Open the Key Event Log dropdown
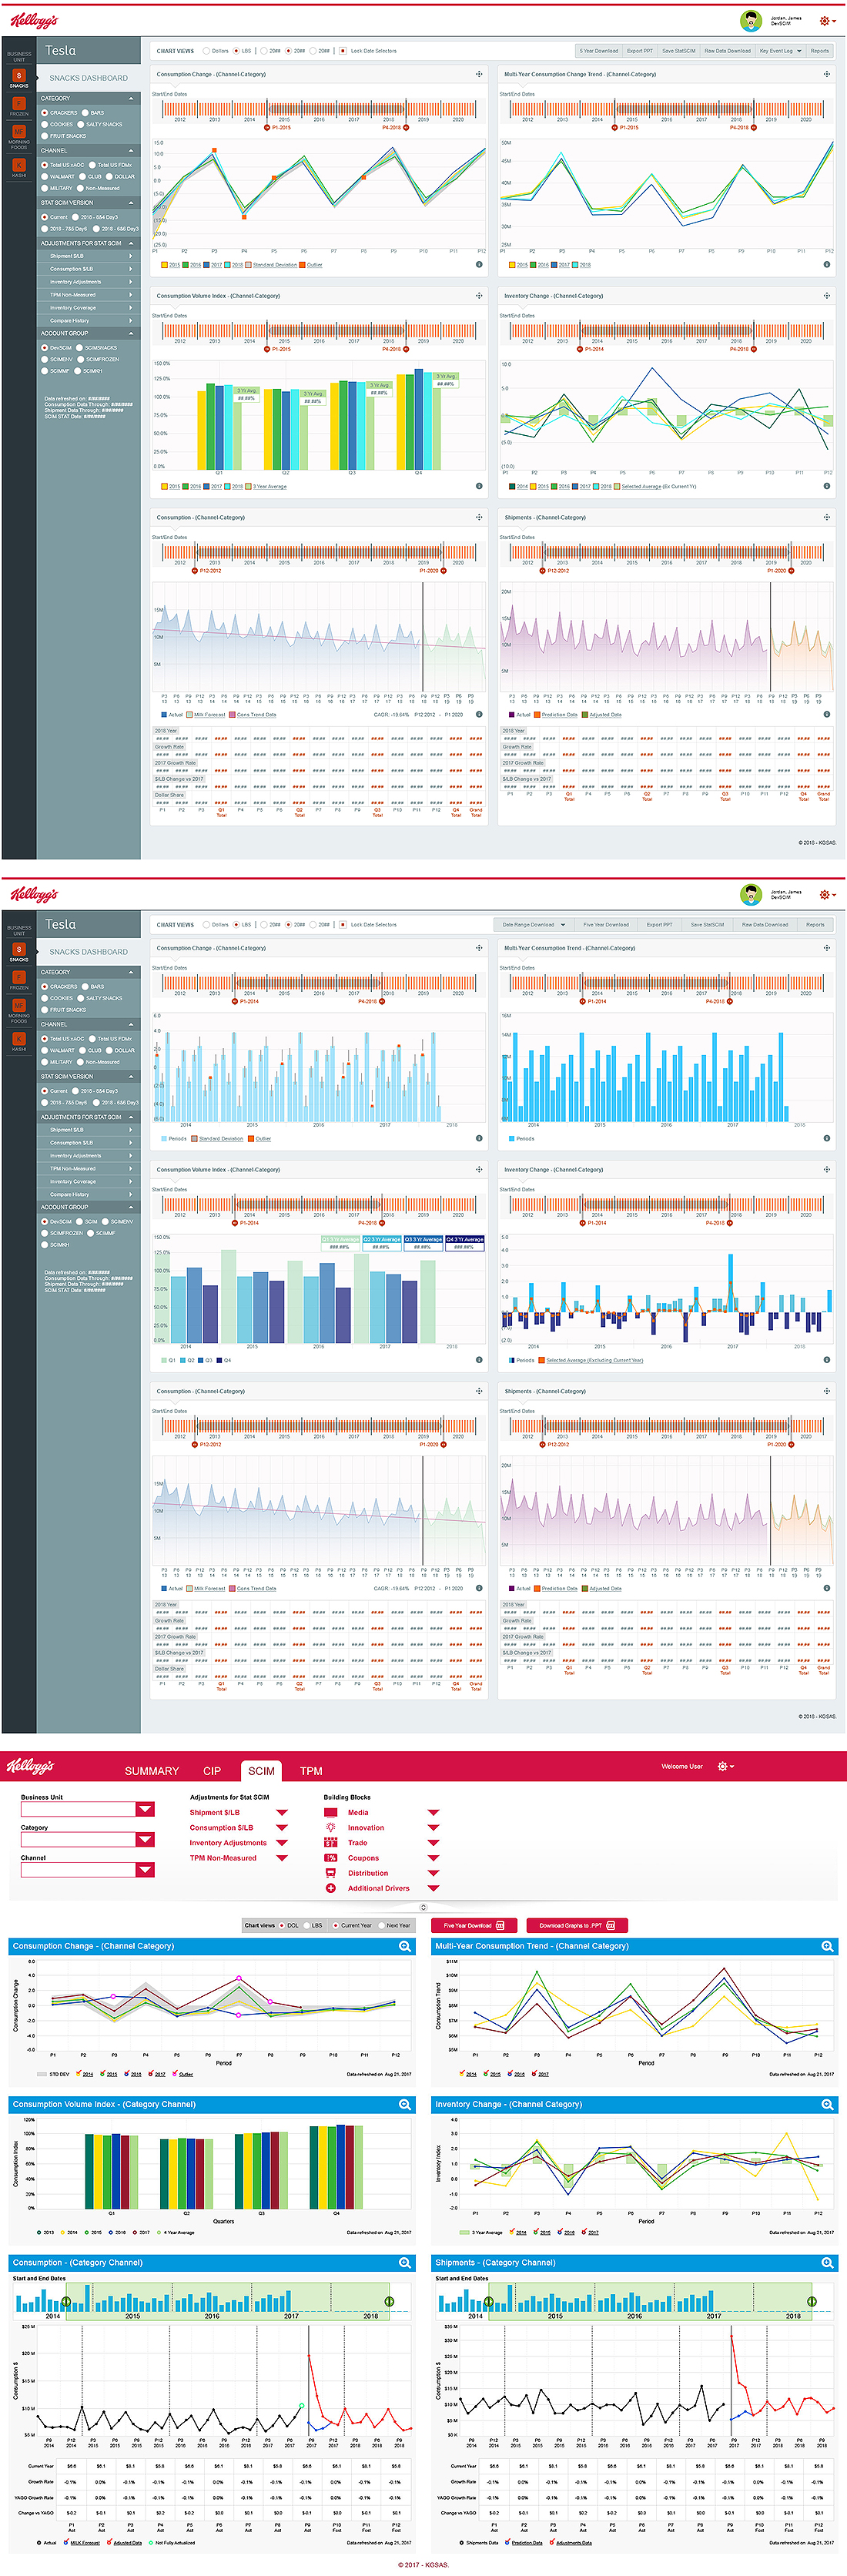 [780, 51]
